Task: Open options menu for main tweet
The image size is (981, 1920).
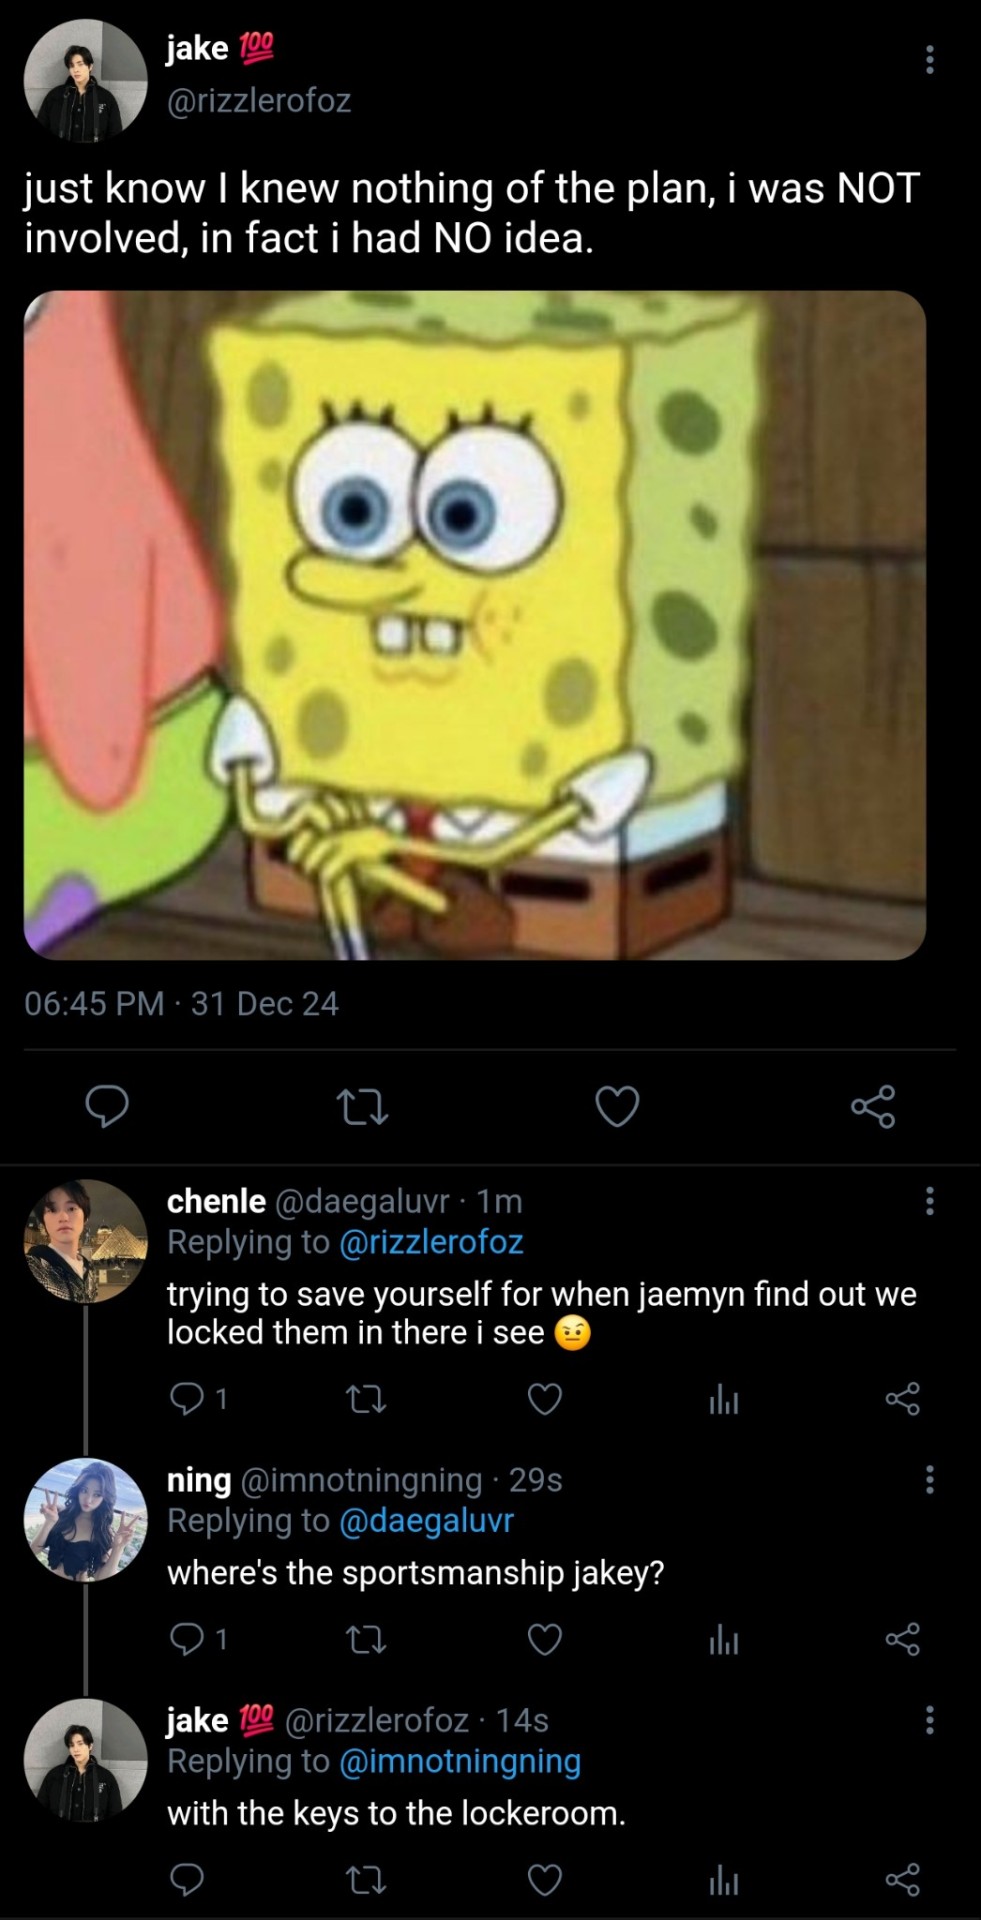Action: tap(930, 60)
